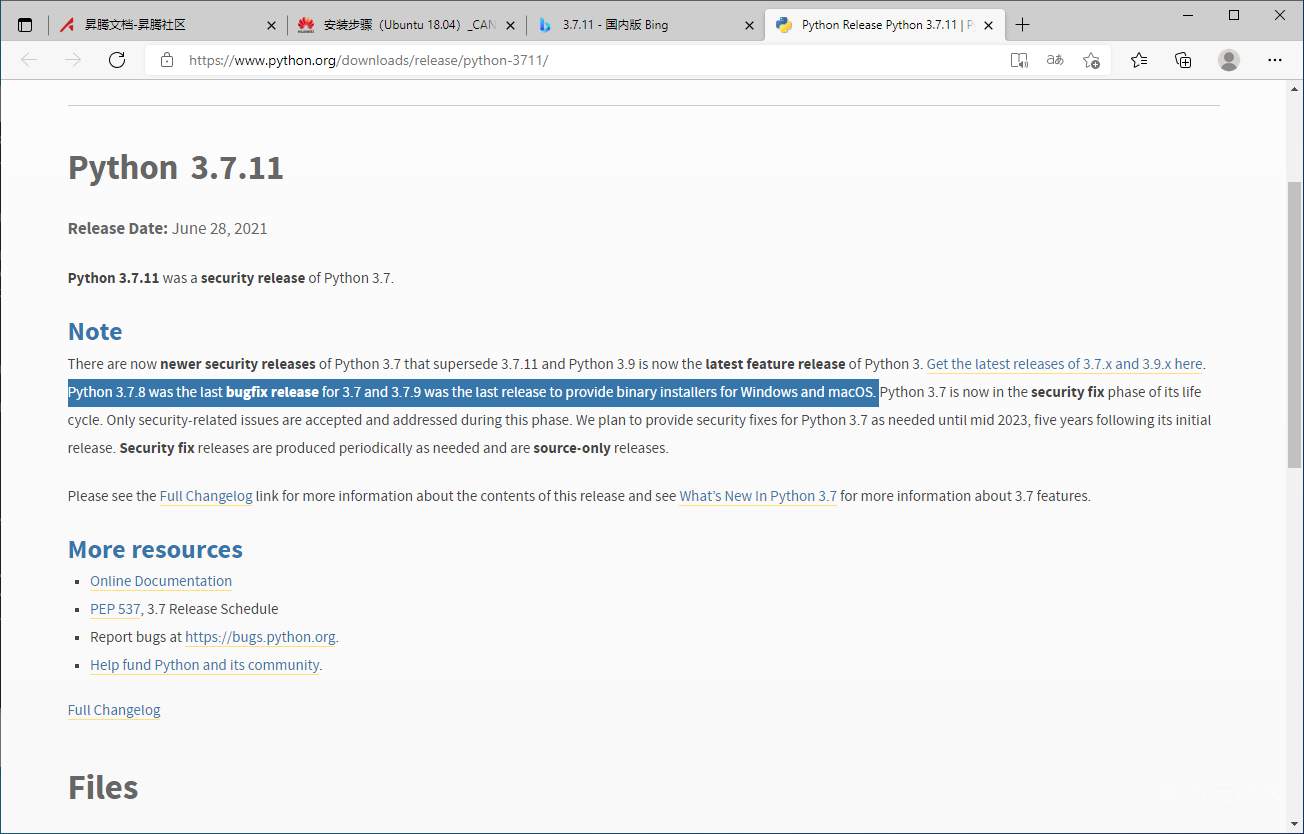Click the standalone Full Changelog link below resources
Screen dimensions: 1304x834
[x=114, y=710]
